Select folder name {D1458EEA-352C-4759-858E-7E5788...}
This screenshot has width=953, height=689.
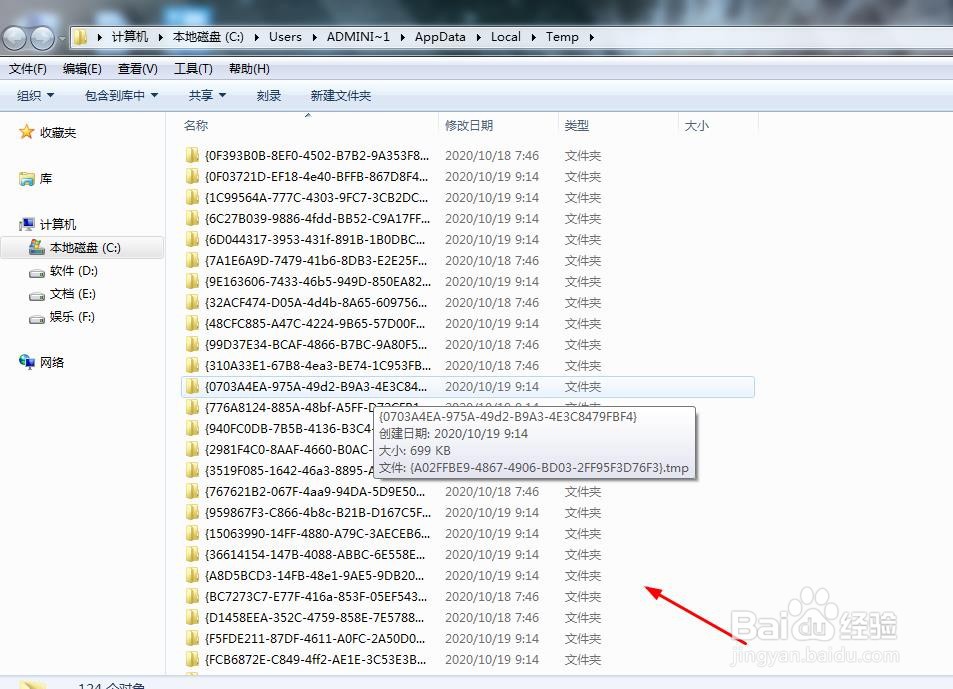pyautogui.click(x=314, y=617)
